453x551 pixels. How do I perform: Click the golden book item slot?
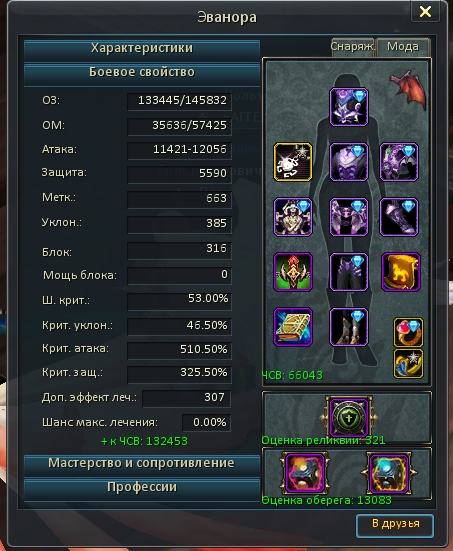click(x=293, y=327)
